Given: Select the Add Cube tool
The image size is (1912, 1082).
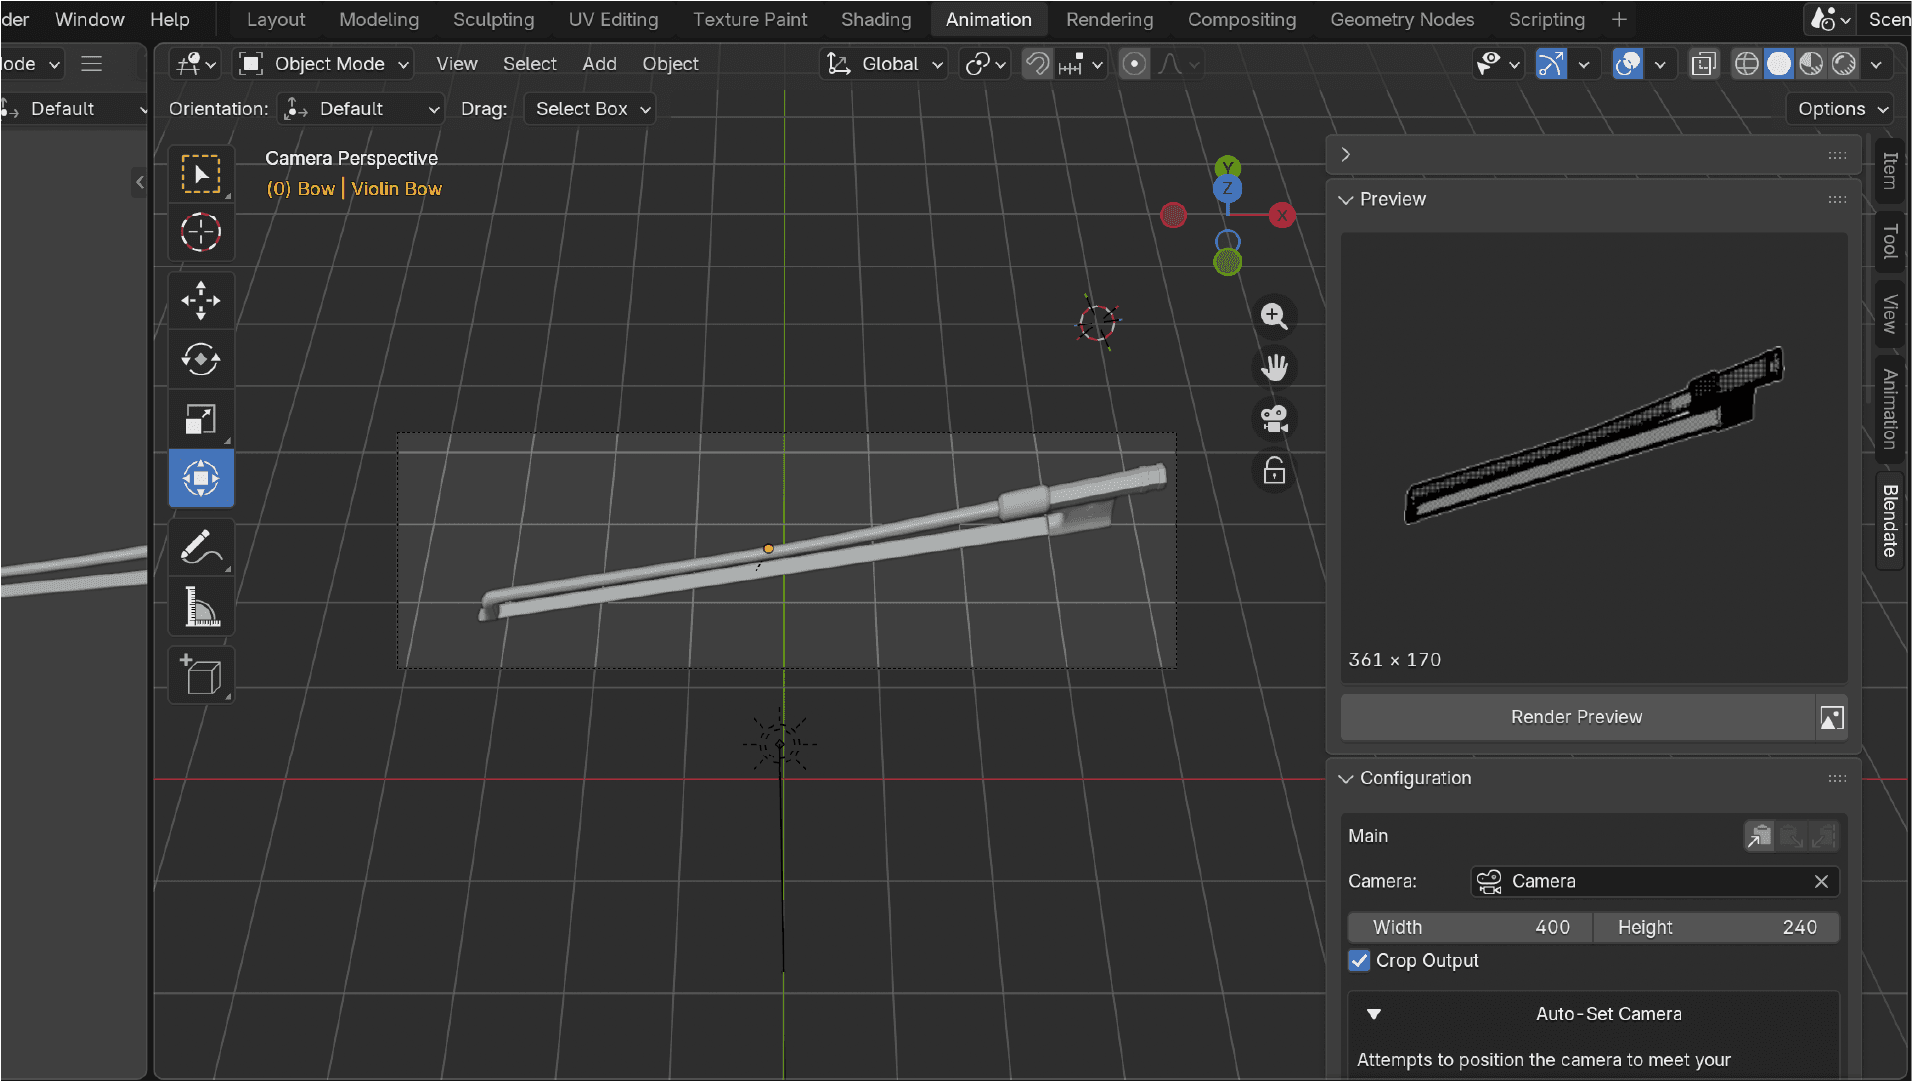Looking at the screenshot, I should pos(201,675).
